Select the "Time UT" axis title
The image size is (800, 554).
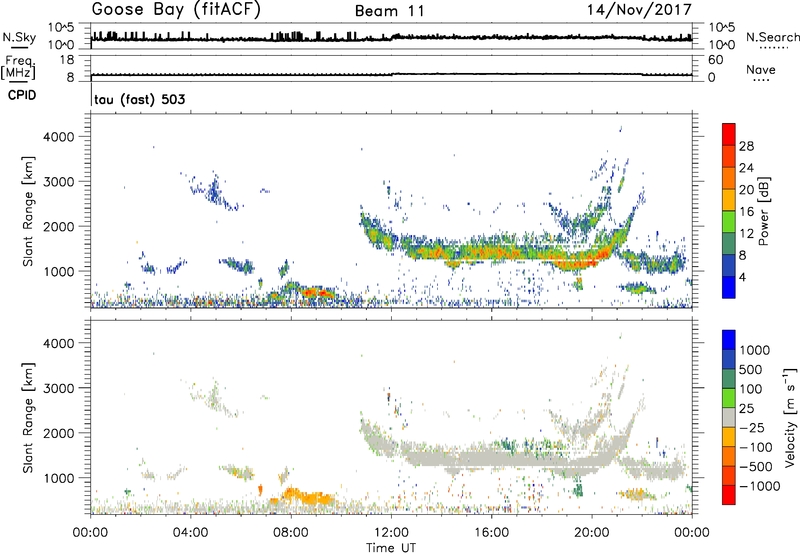(x=391, y=548)
